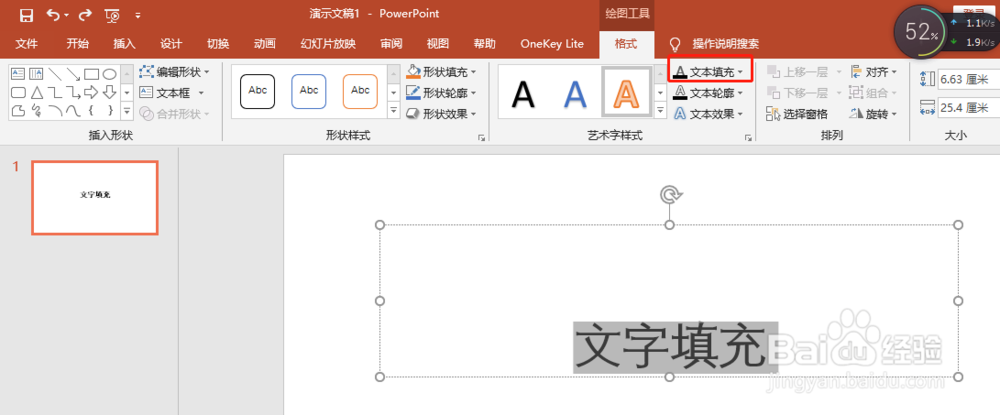Select the right brace shape
Image resolution: width=1000 pixels, height=415 pixels.
point(110,111)
